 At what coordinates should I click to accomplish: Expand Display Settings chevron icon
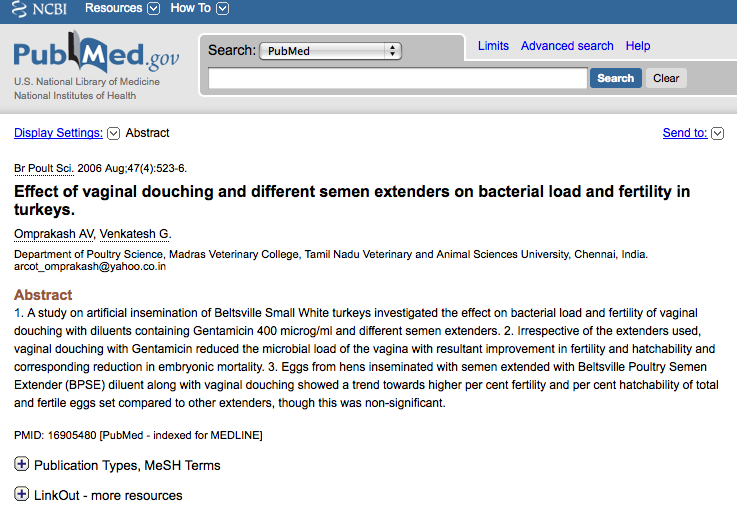tap(113, 133)
